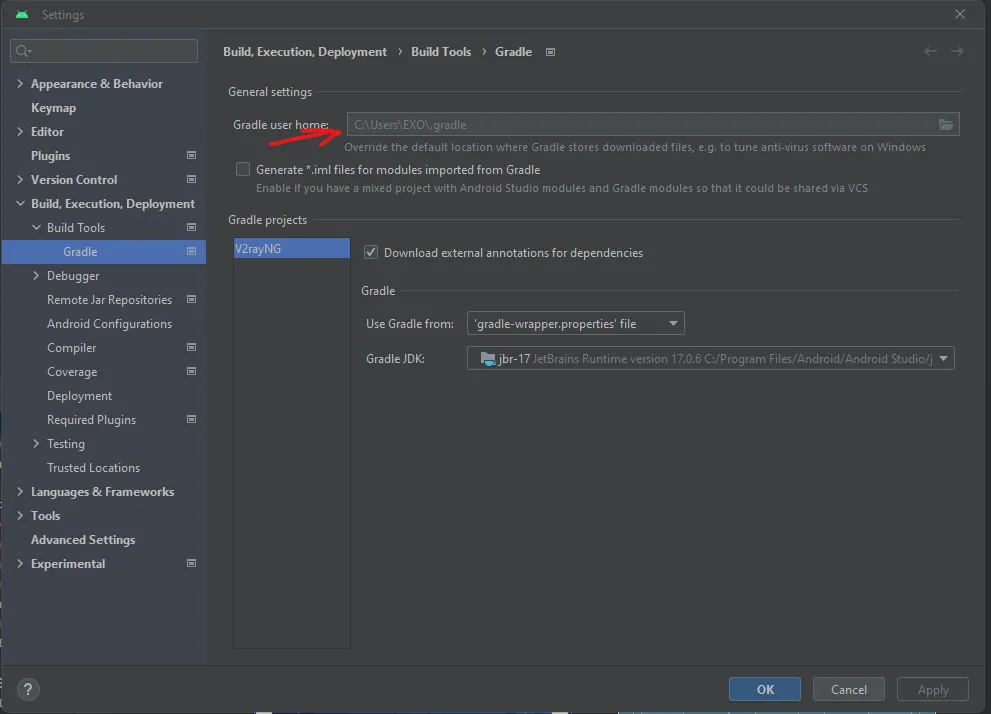The height and width of the screenshot is (714, 991).
Task: Click the project-level icon on Plugins row
Action: [x=192, y=155]
